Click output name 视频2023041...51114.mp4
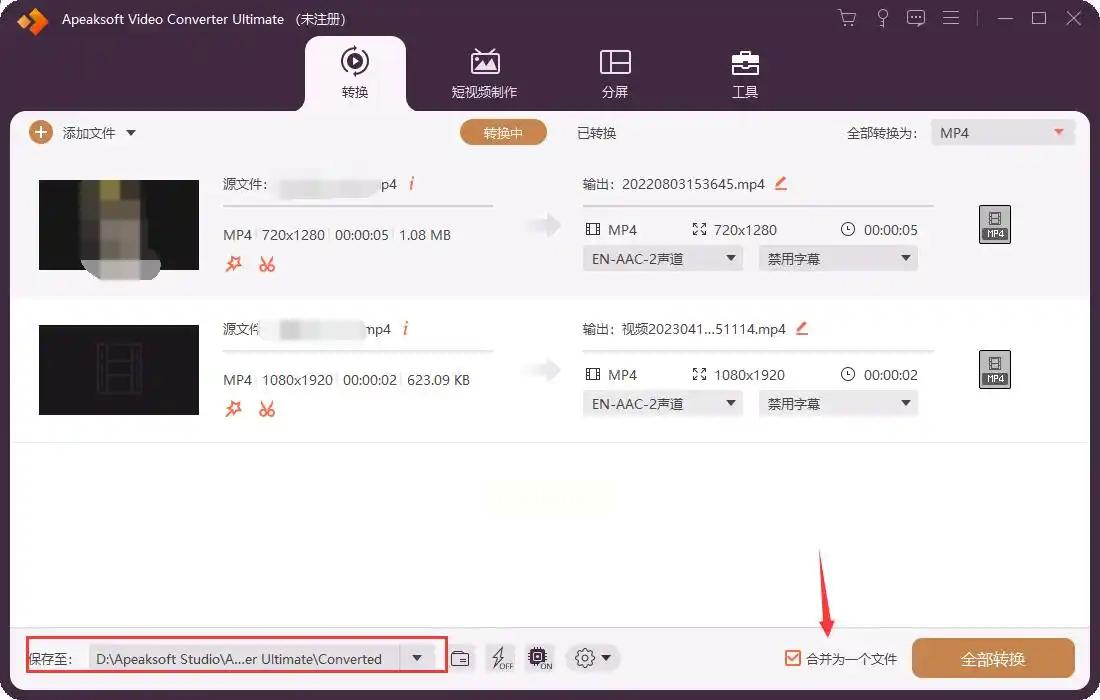Viewport: 1100px width, 700px height. pyautogui.click(x=704, y=328)
